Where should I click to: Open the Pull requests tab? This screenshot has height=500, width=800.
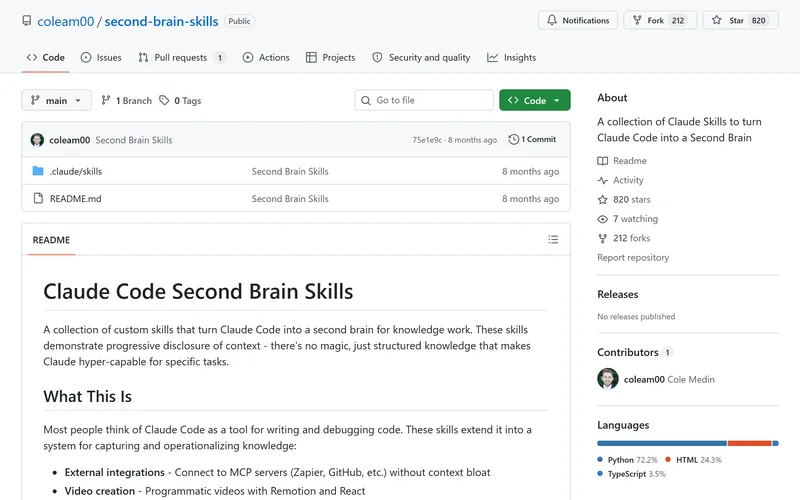(181, 58)
